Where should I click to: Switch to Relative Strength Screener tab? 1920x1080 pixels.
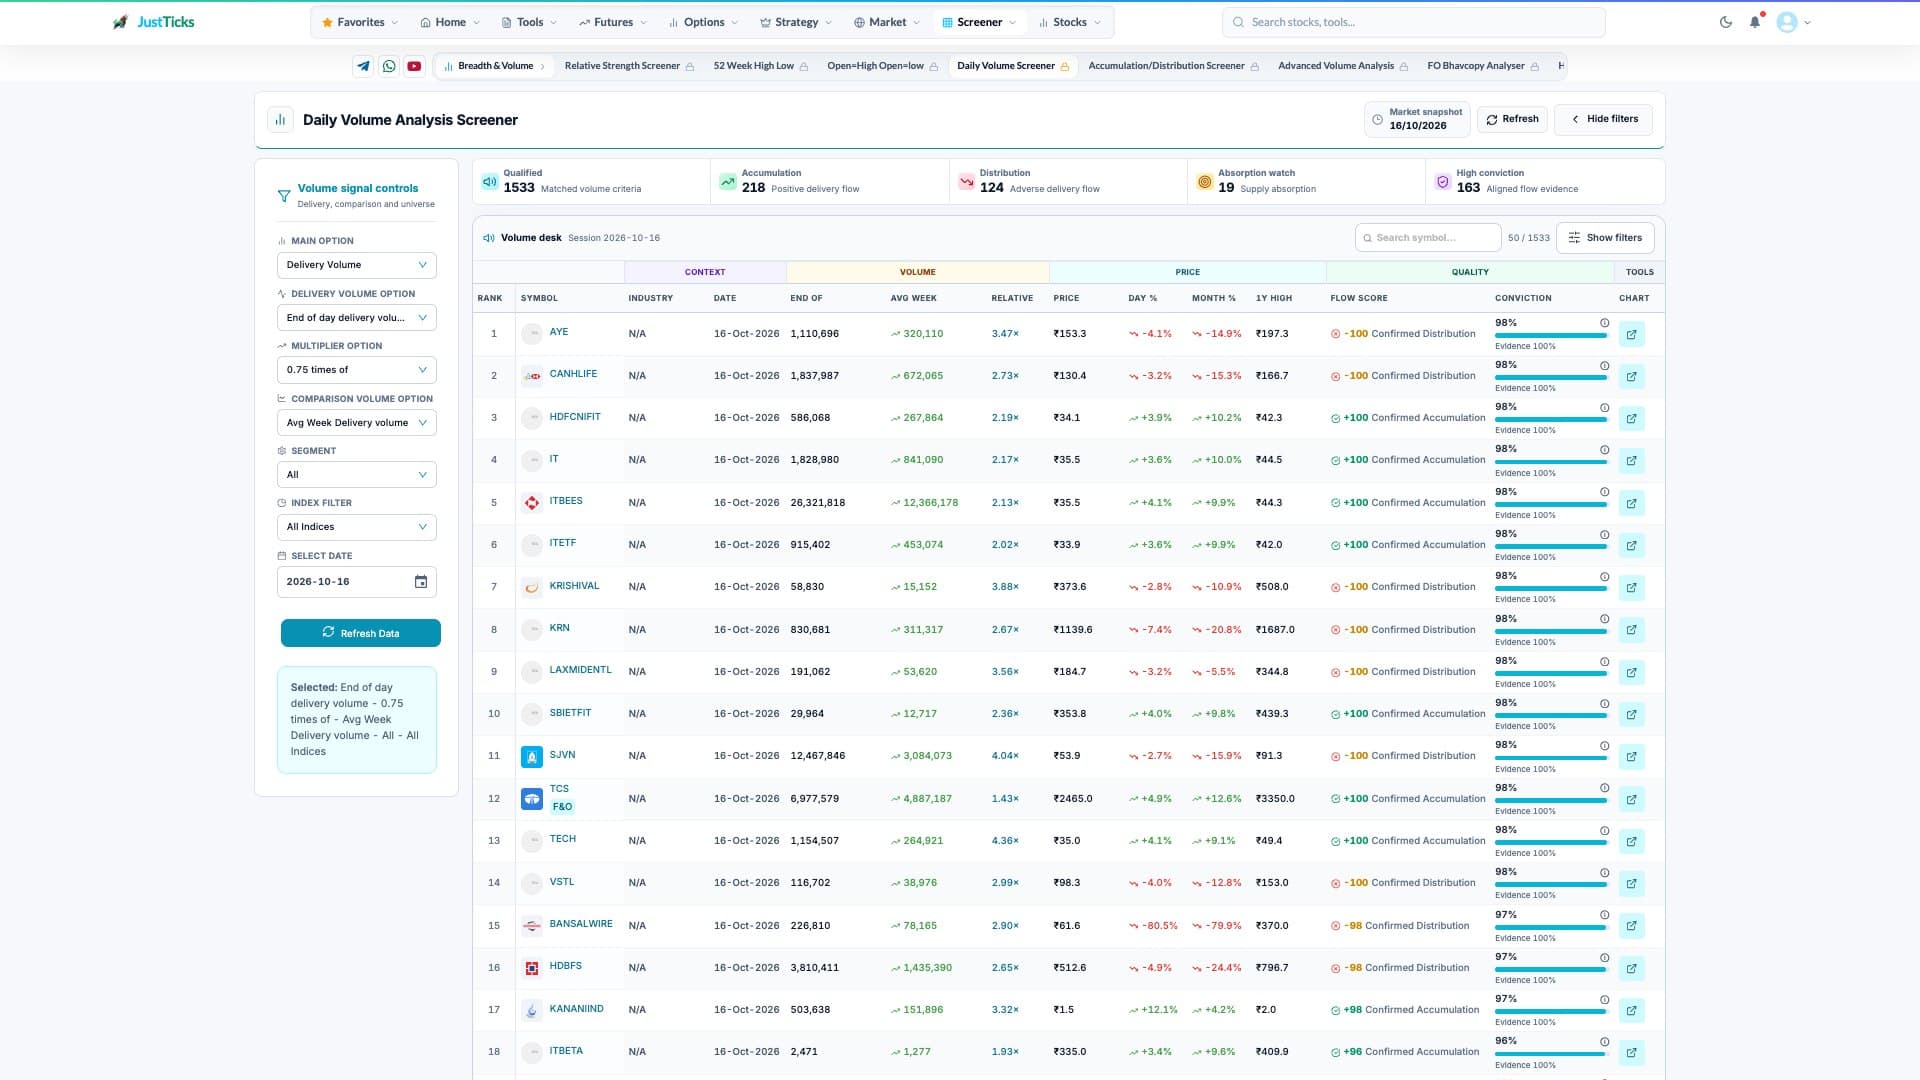point(629,66)
